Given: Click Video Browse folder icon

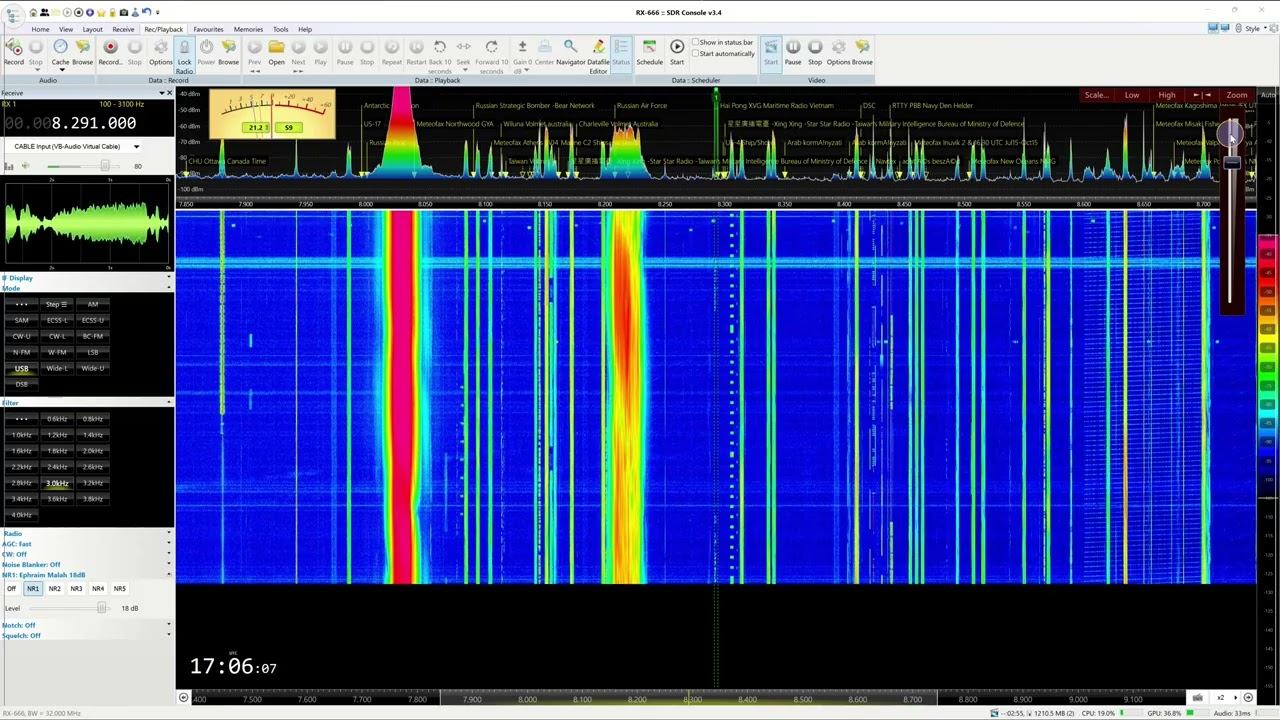Looking at the screenshot, I should click(862, 48).
